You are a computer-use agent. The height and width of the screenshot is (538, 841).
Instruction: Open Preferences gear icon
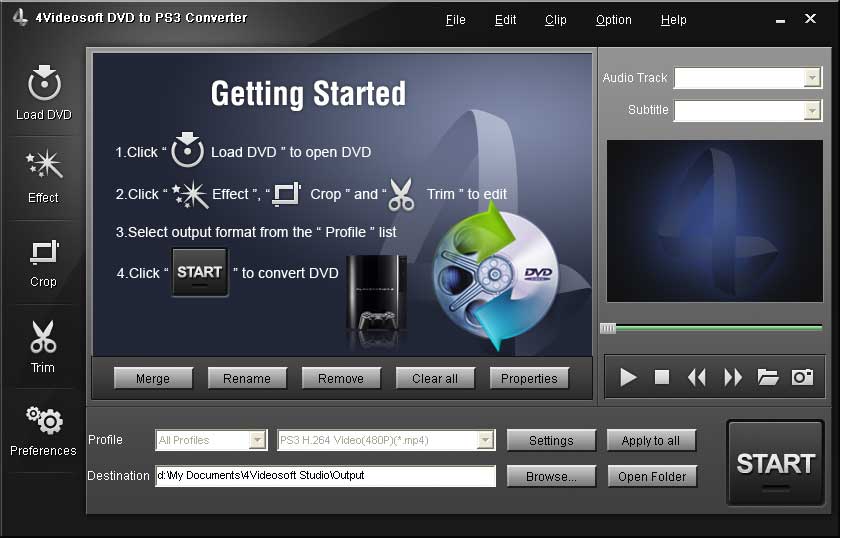(43, 421)
